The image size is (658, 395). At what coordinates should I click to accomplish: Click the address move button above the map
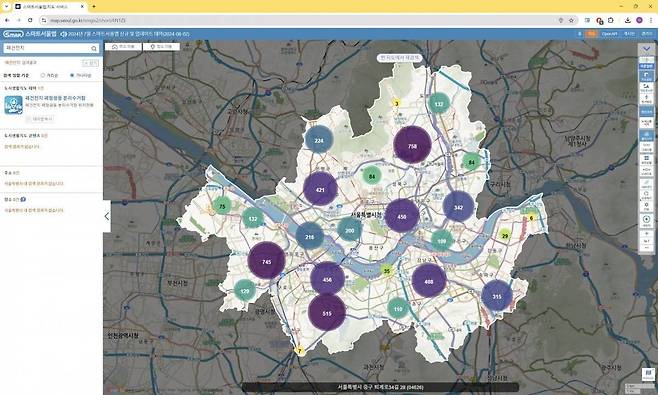124,47
